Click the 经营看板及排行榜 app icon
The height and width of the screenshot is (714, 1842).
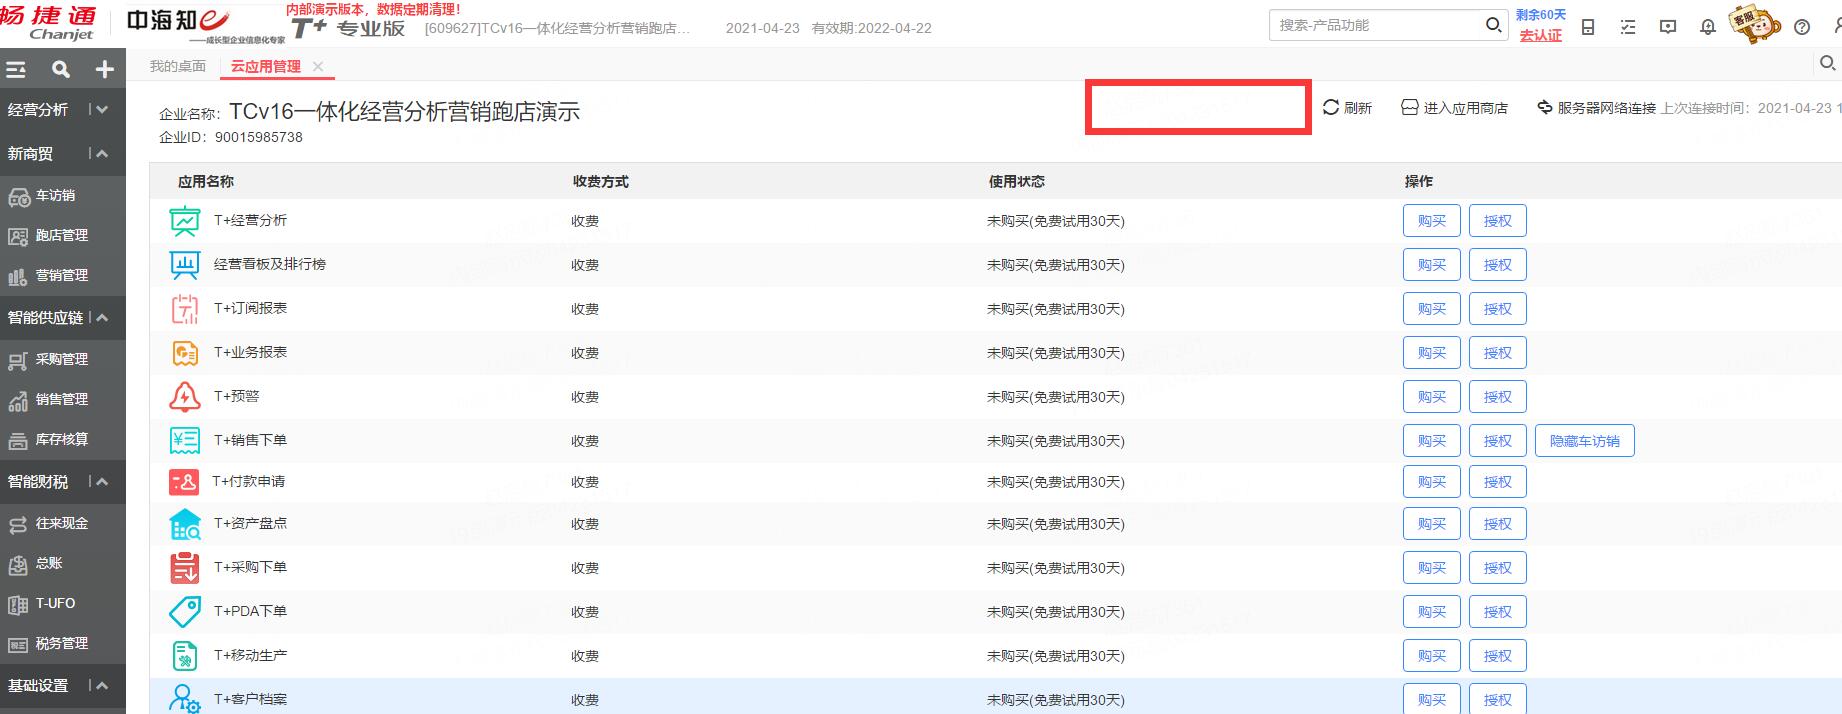185,265
